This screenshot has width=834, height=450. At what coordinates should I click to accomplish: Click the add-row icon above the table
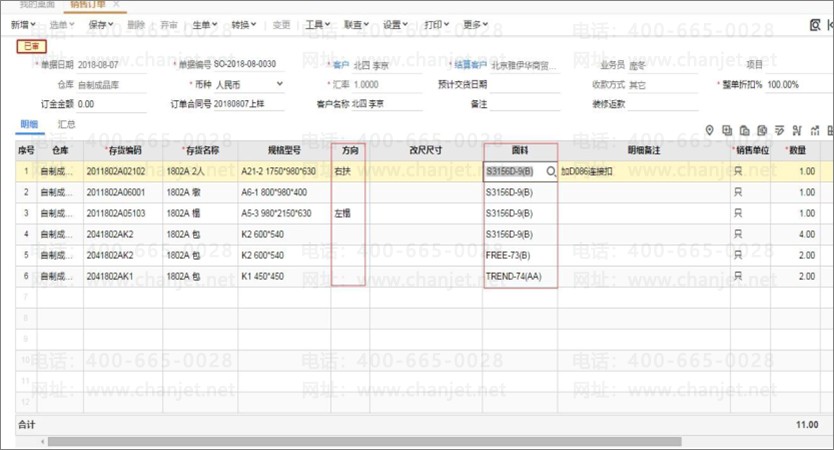pos(727,130)
